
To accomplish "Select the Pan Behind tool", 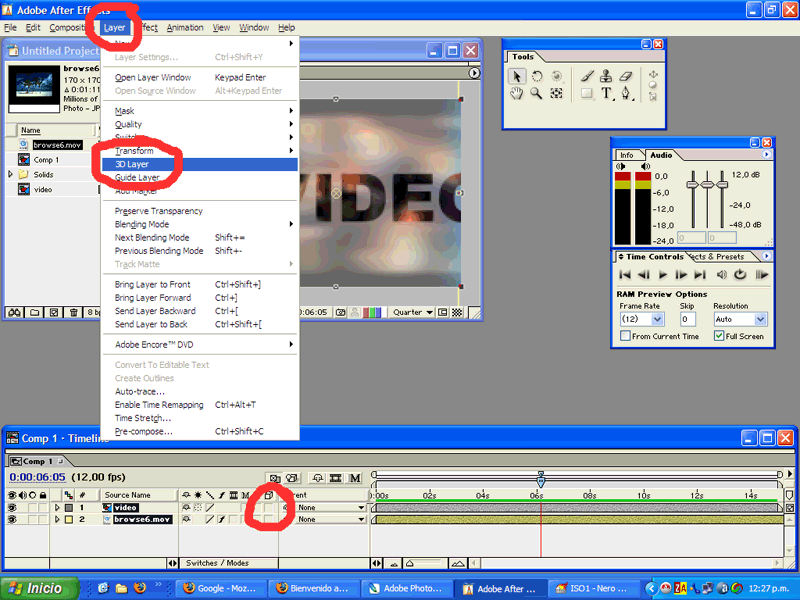I will click(556, 93).
